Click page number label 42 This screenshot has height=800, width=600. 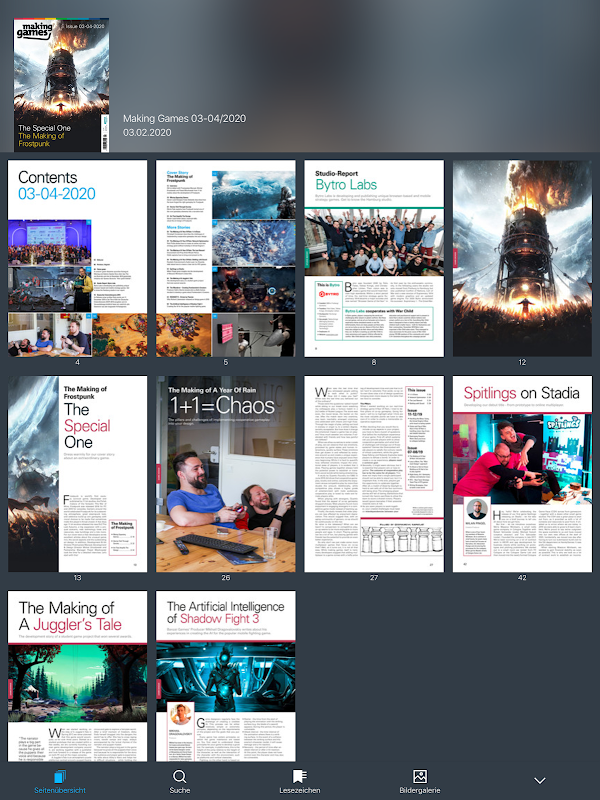coord(522,578)
